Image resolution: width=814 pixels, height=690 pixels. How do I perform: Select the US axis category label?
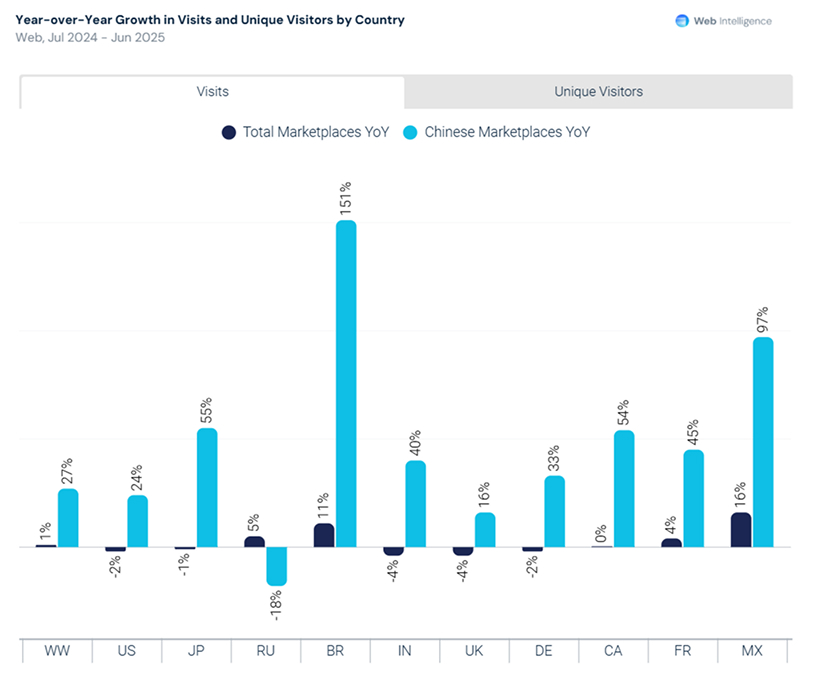tap(126, 651)
